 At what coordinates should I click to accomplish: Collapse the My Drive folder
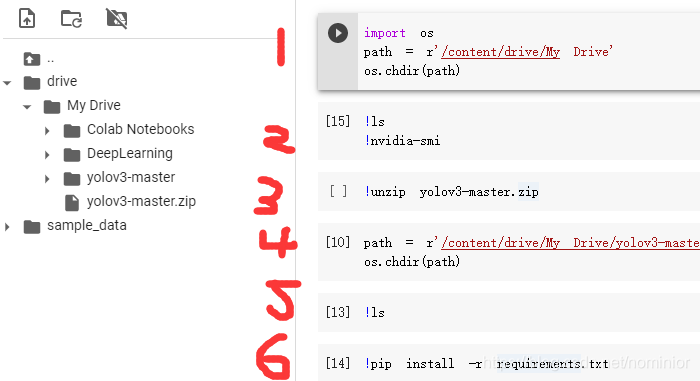[27, 107]
